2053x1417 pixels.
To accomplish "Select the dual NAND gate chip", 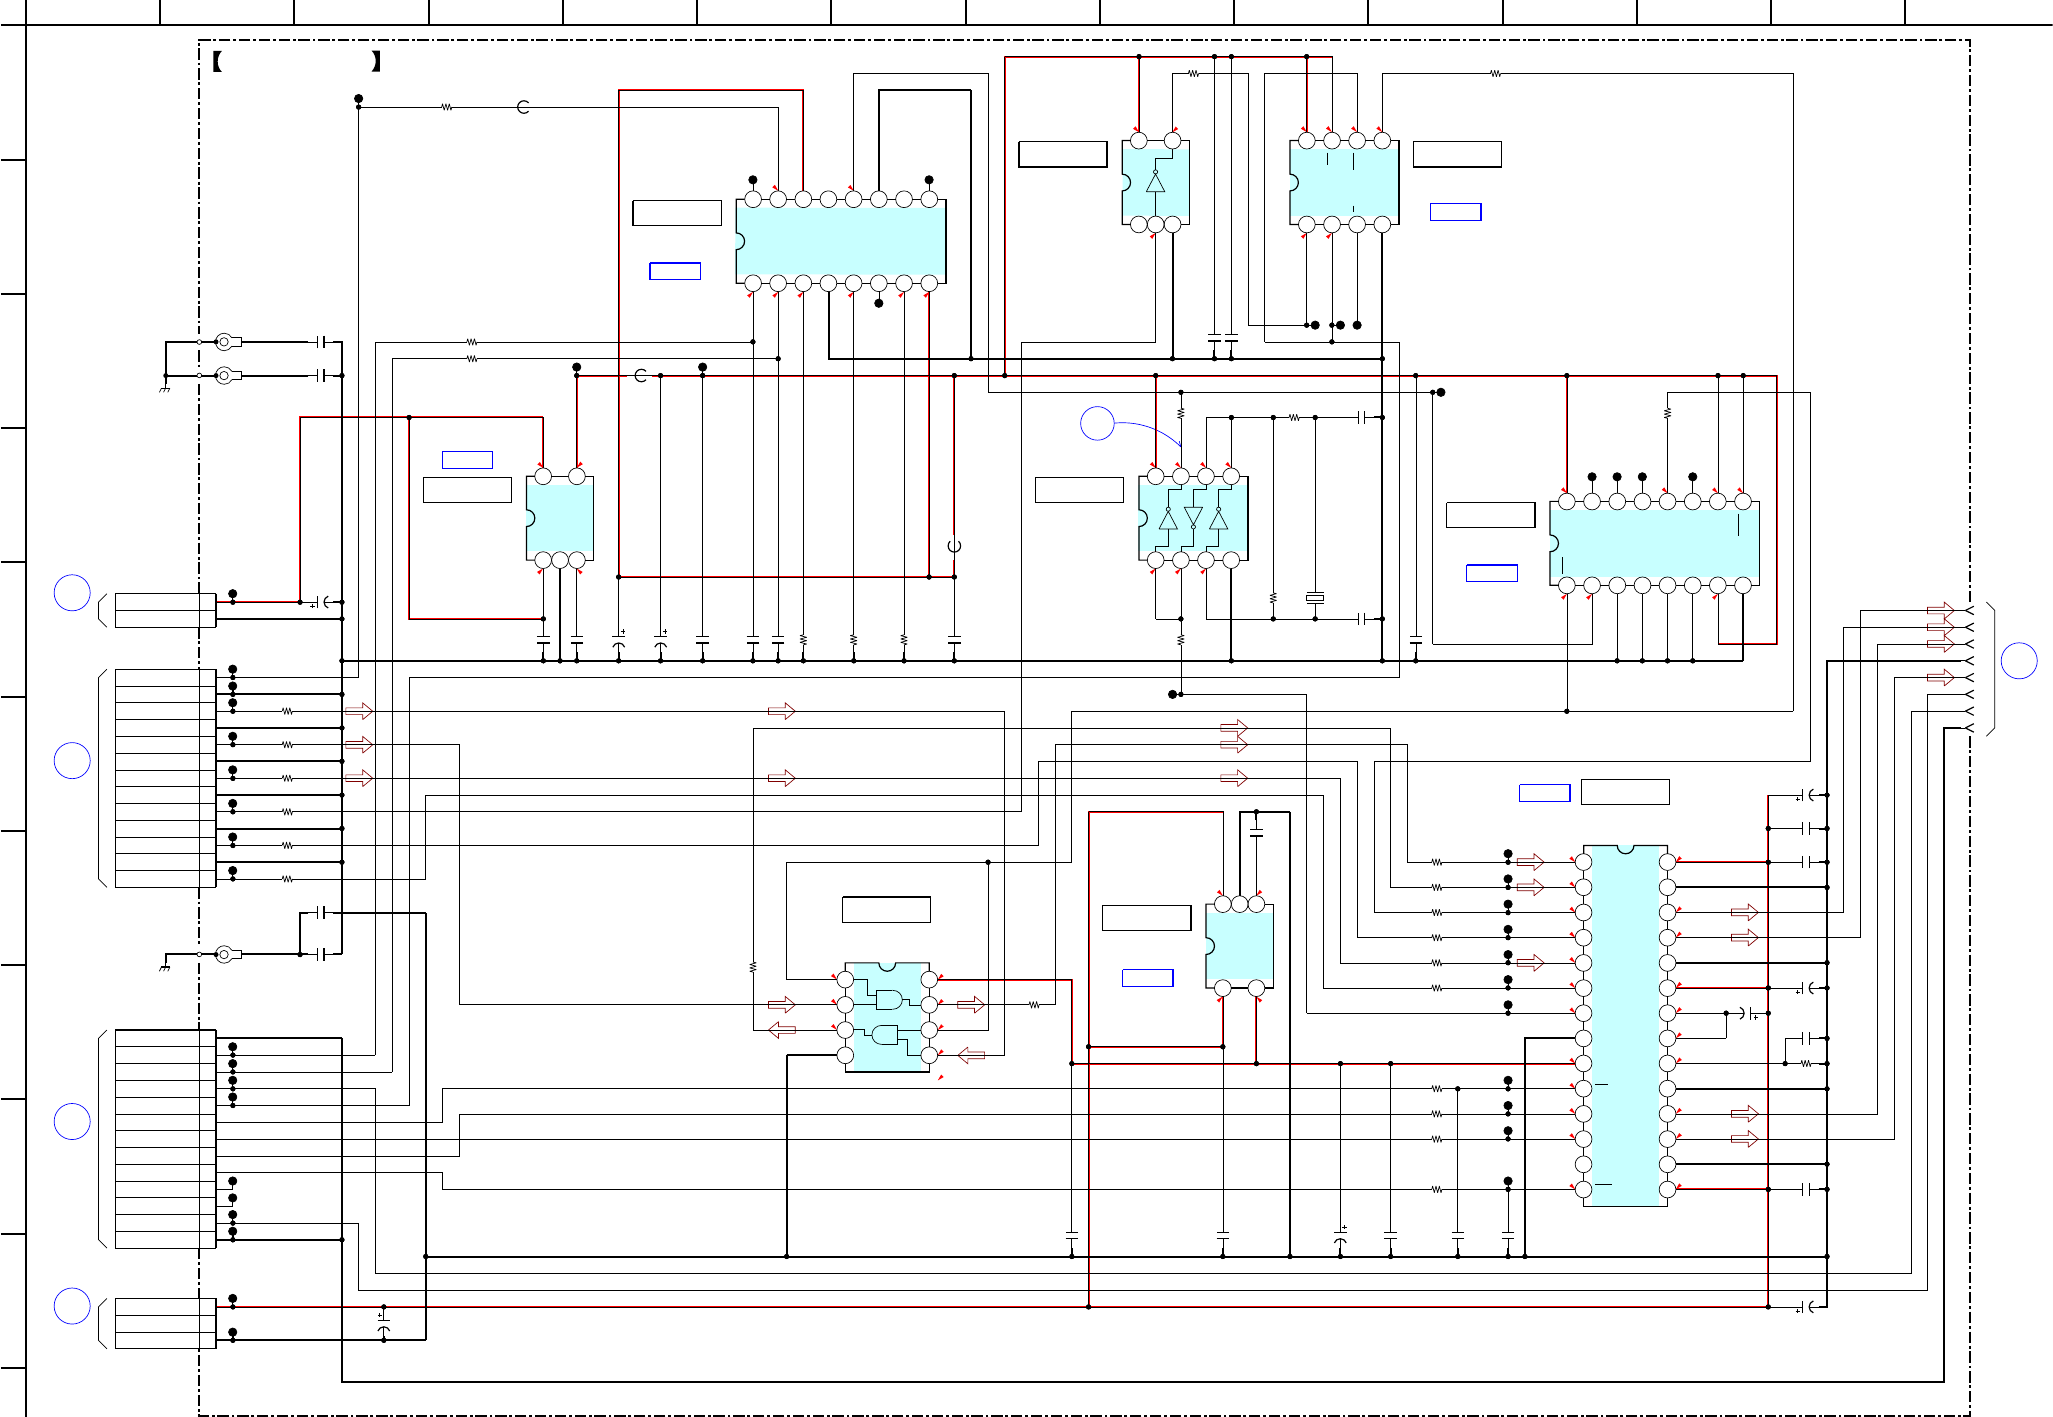I will 887,1017.
